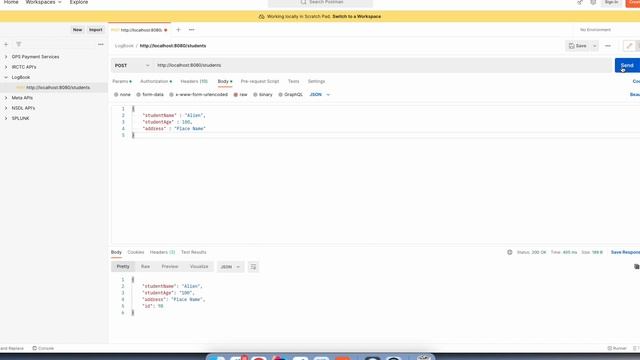Click the New button in the sidebar
Screen dimensions: 640x360
point(77,30)
